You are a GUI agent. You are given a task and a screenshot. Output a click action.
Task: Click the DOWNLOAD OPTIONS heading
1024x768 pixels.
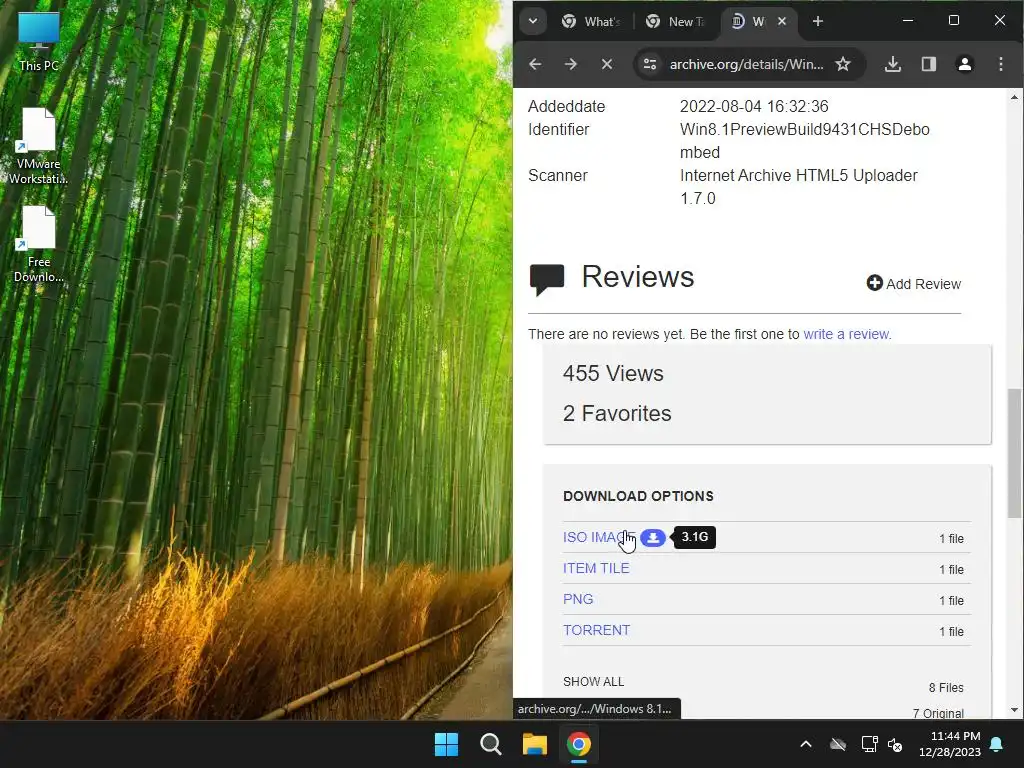coord(638,496)
